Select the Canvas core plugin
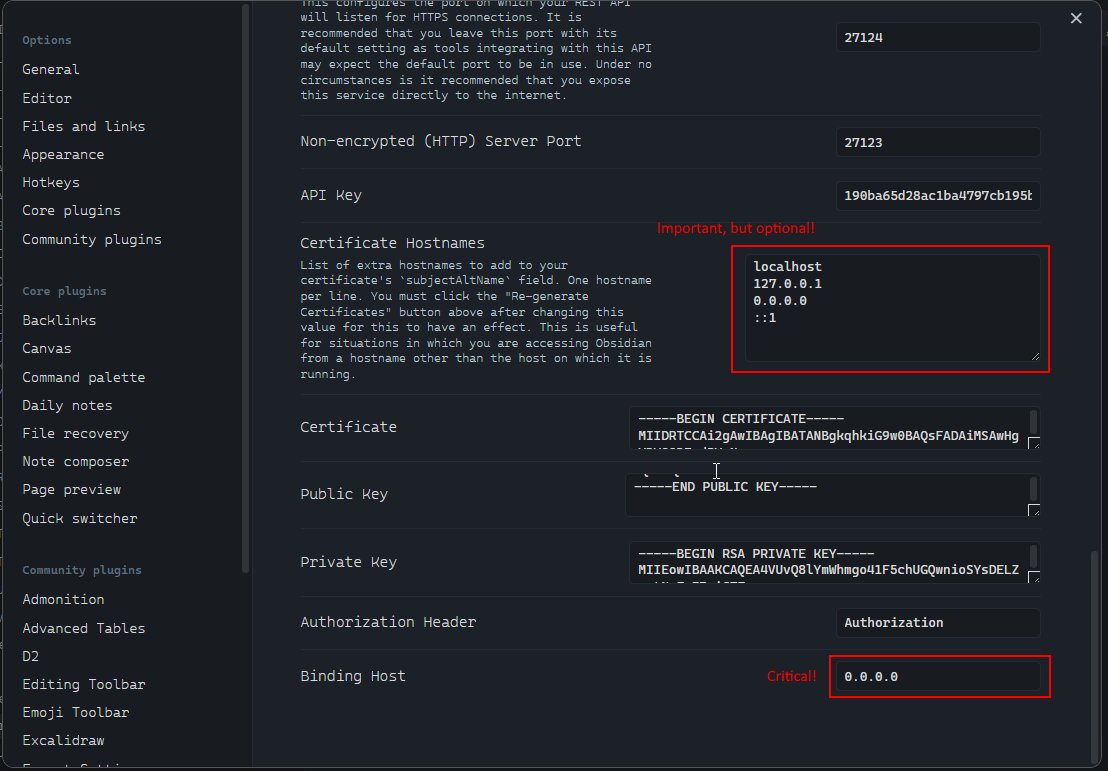This screenshot has height=771, width=1108. point(46,348)
